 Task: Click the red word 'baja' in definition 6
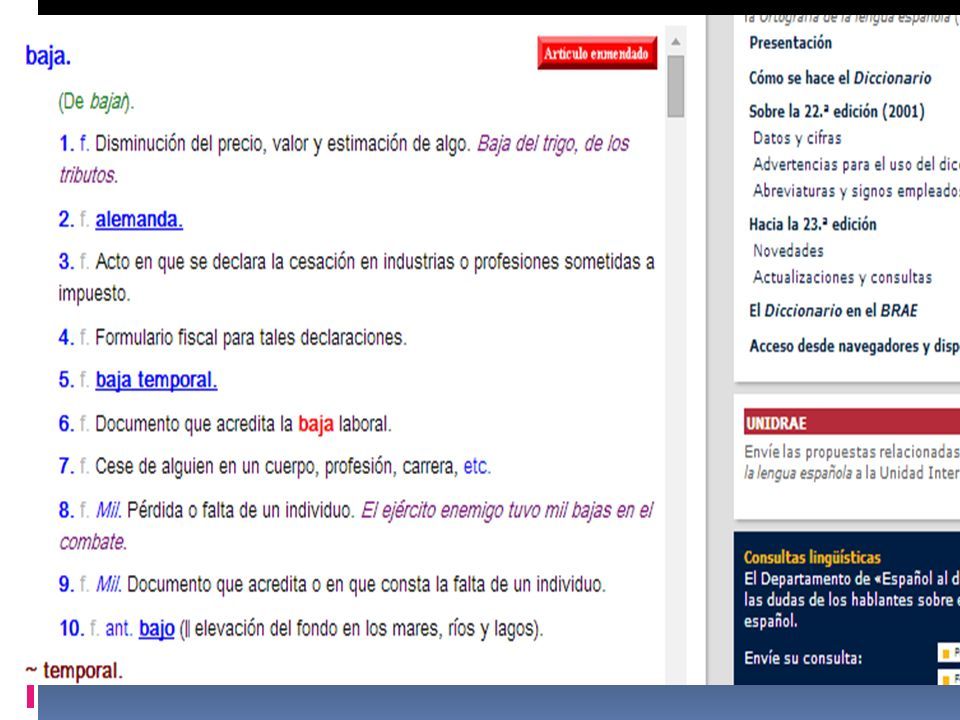point(316,424)
